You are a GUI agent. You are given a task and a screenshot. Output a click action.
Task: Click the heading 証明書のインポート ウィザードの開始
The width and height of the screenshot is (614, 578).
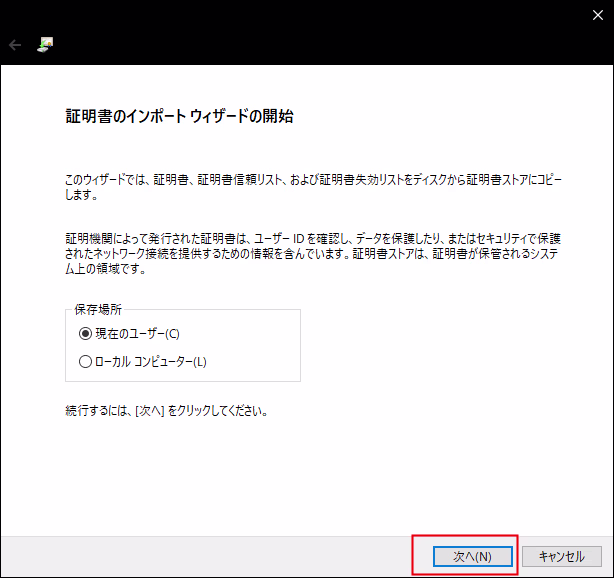coord(179,116)
